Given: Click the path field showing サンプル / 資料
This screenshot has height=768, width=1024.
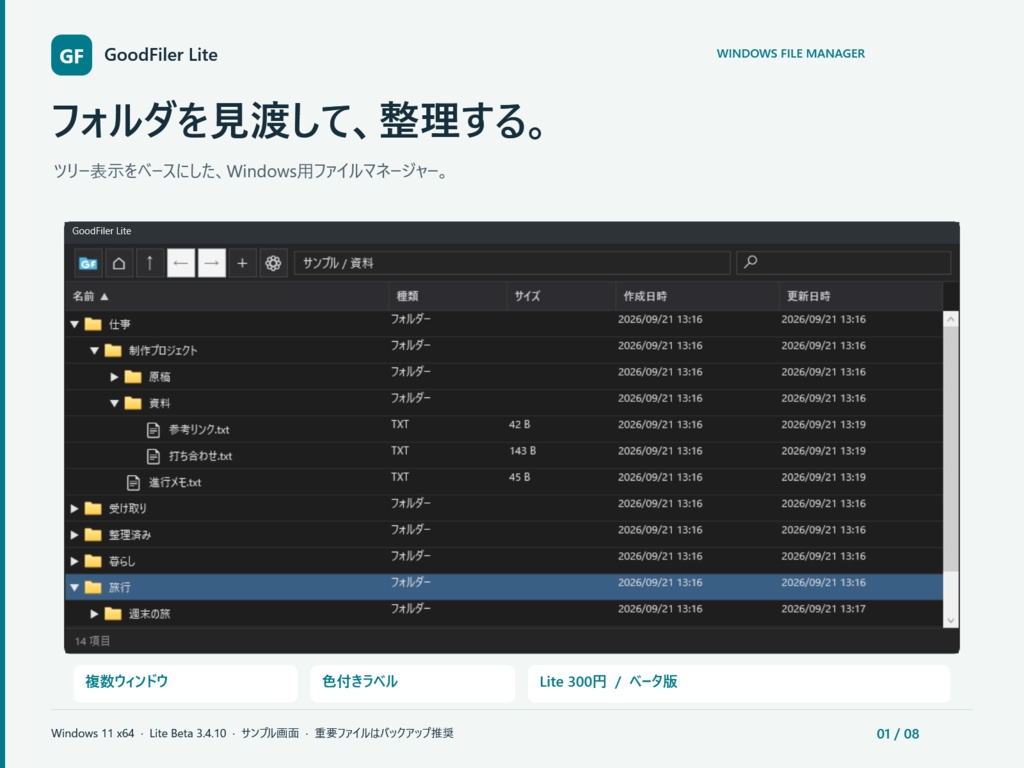Looking at the screenshot, I should 512,263.
